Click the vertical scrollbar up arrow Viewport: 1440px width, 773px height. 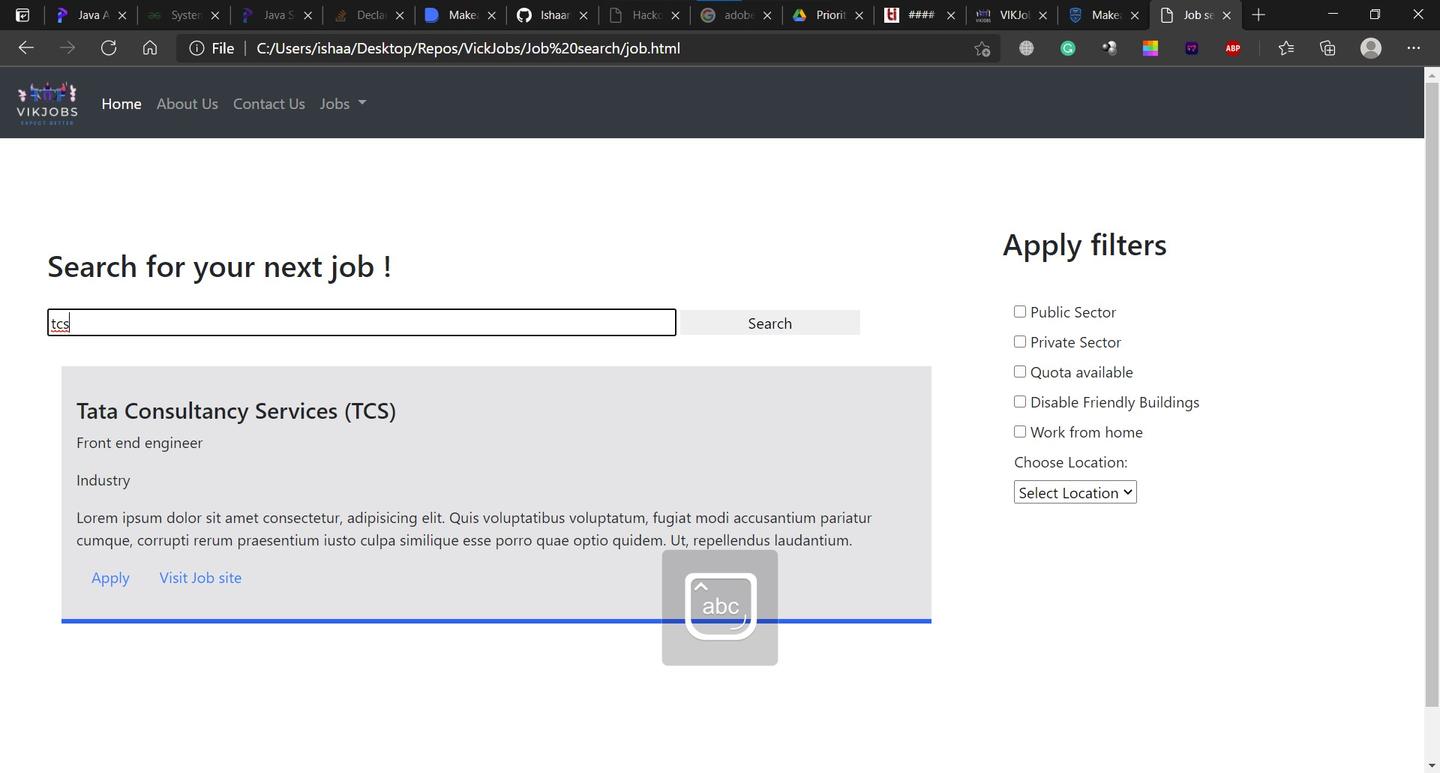[x=1431, y=75]
